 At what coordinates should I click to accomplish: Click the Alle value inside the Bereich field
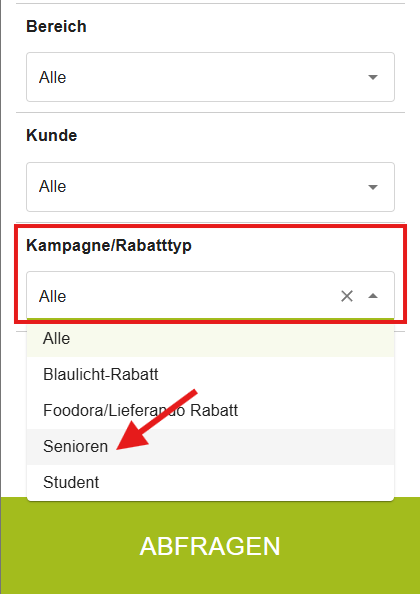(x=52, y=77)
